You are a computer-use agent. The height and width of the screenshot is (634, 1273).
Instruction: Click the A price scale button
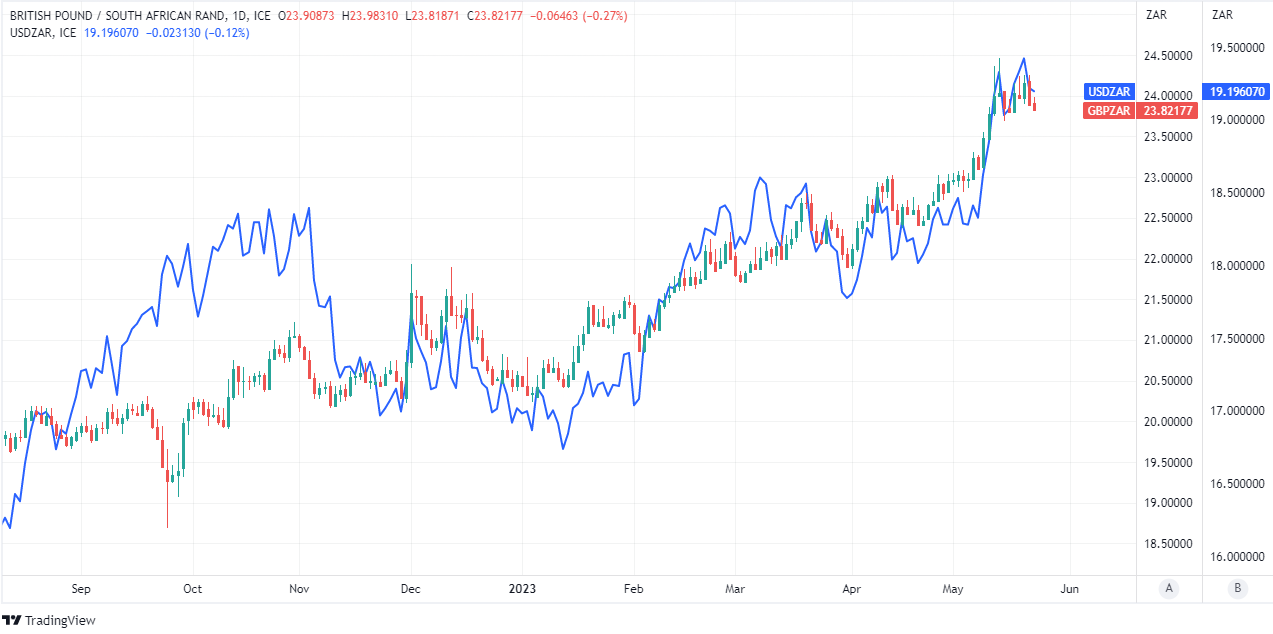[1169, 588]
